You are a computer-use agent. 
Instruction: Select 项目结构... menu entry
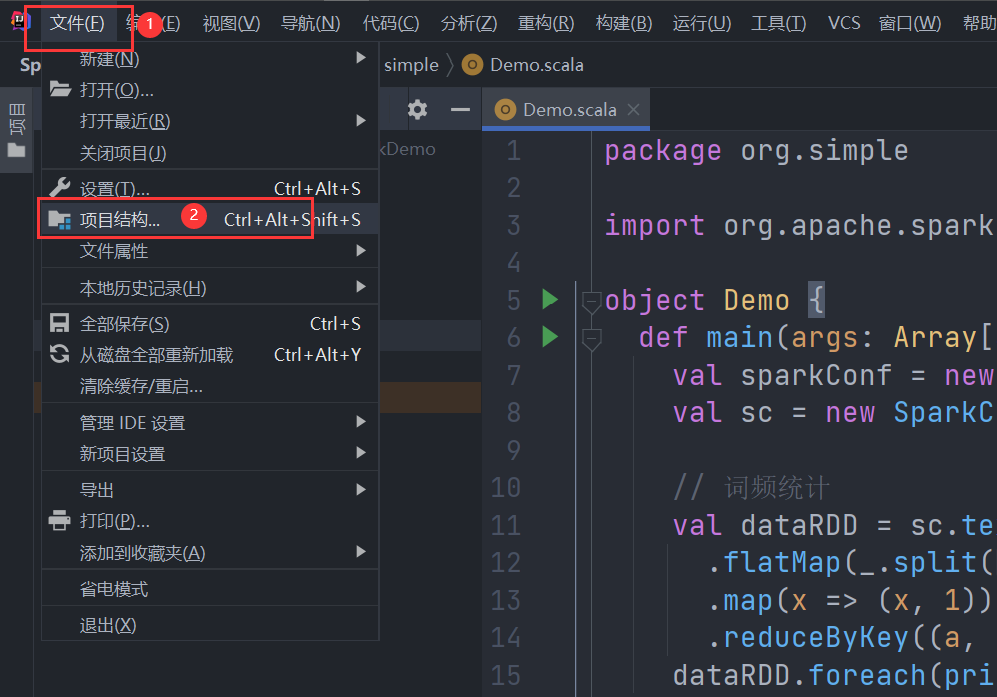210,219
